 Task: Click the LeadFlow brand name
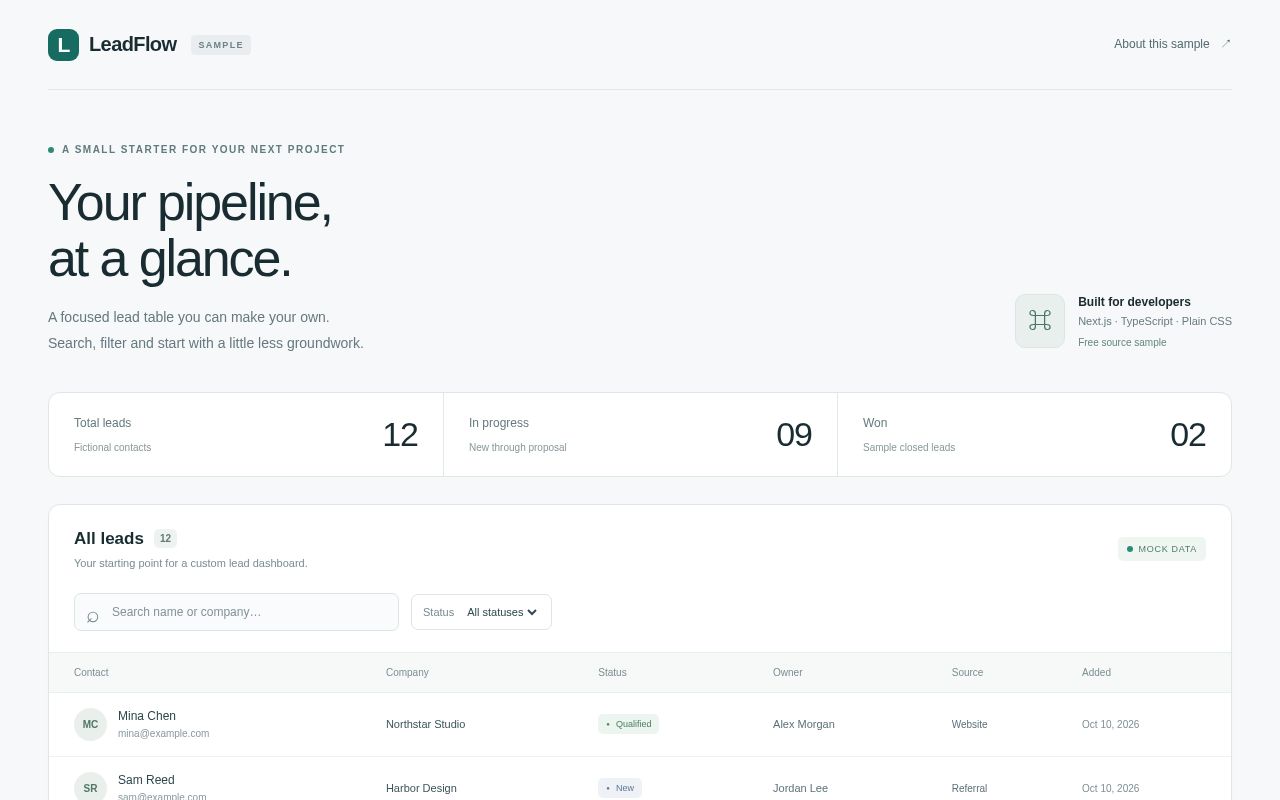(x=133, y=44)
